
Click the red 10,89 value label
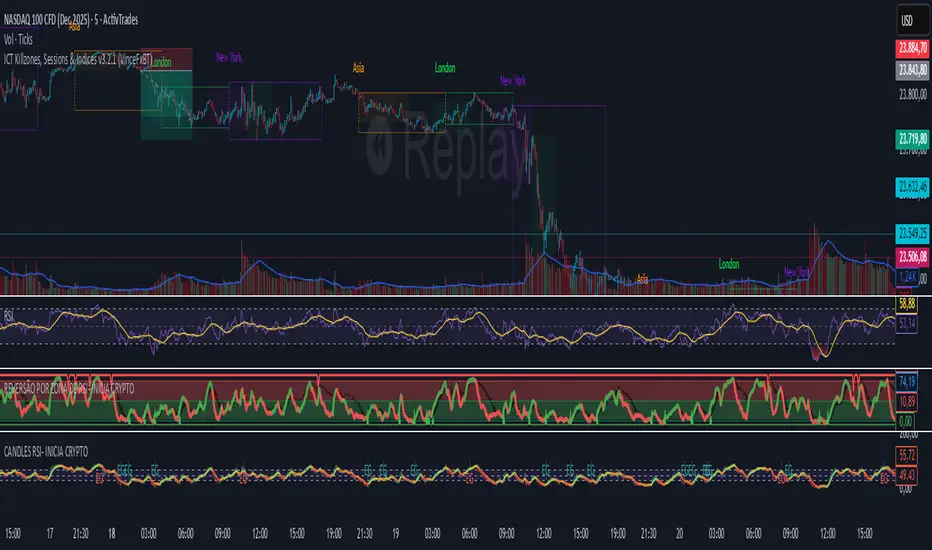[x=906, y=402]
